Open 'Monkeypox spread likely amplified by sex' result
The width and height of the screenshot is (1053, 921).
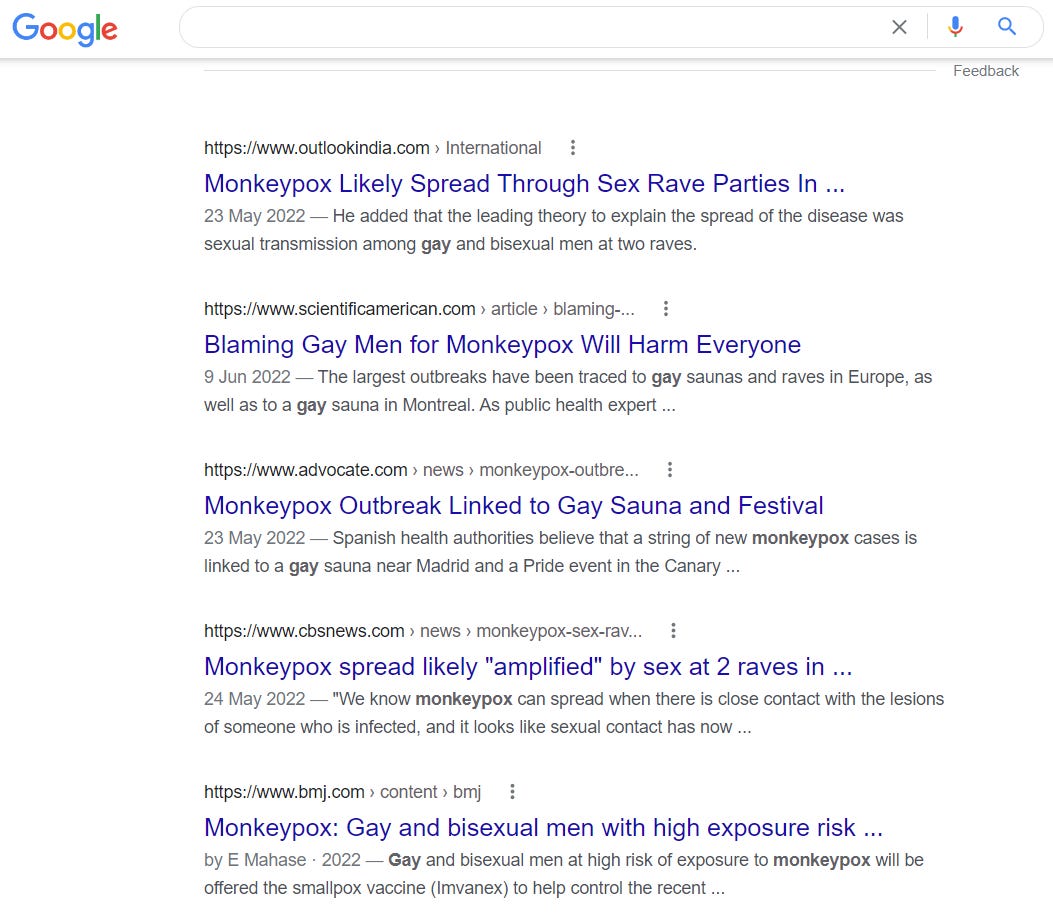click(x=528, y=667)
